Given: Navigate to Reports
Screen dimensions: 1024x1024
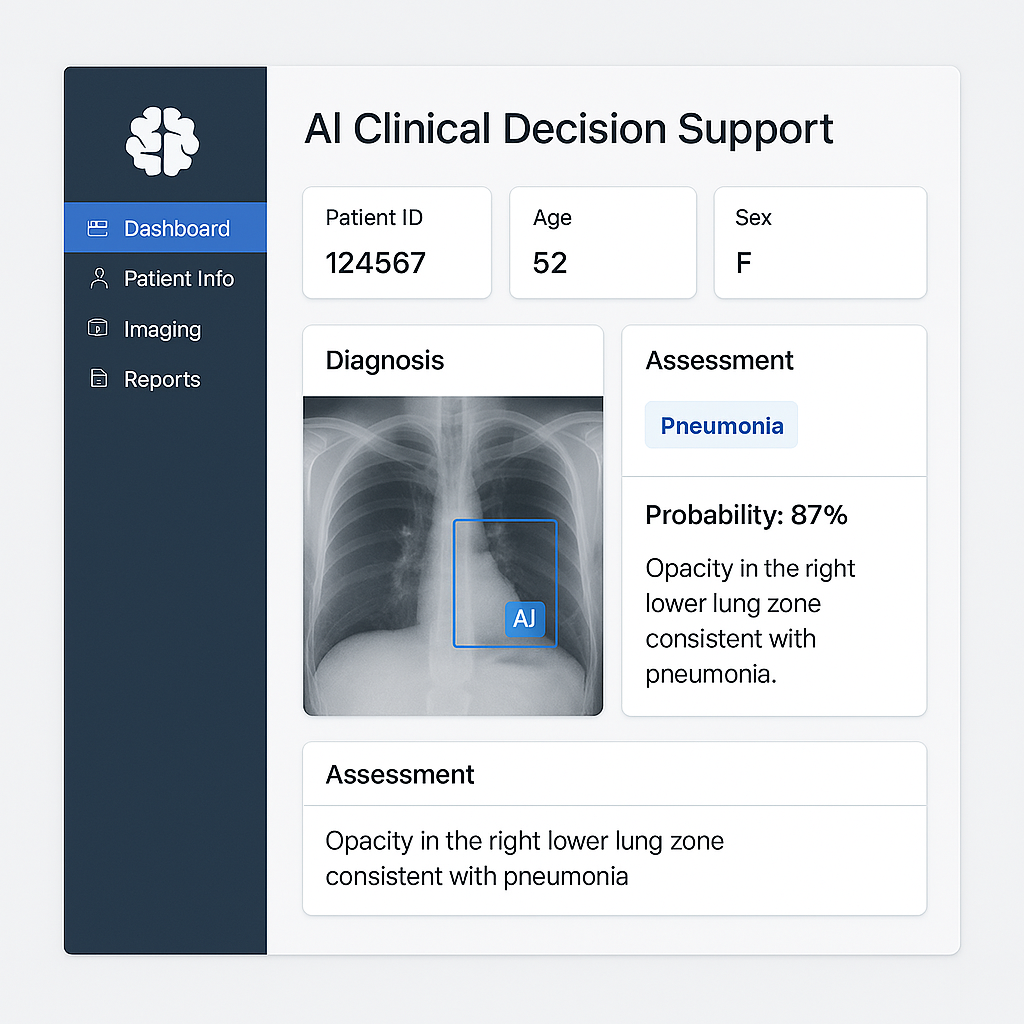Looking at the screenshot, I should coord(165,379).
